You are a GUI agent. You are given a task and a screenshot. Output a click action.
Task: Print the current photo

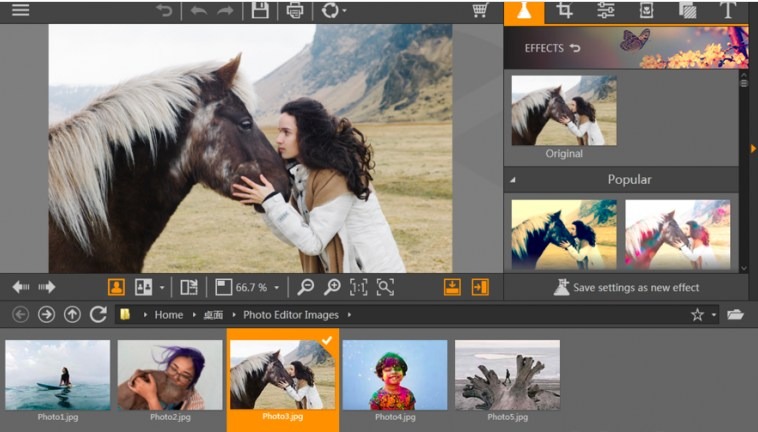click(294, 10)
